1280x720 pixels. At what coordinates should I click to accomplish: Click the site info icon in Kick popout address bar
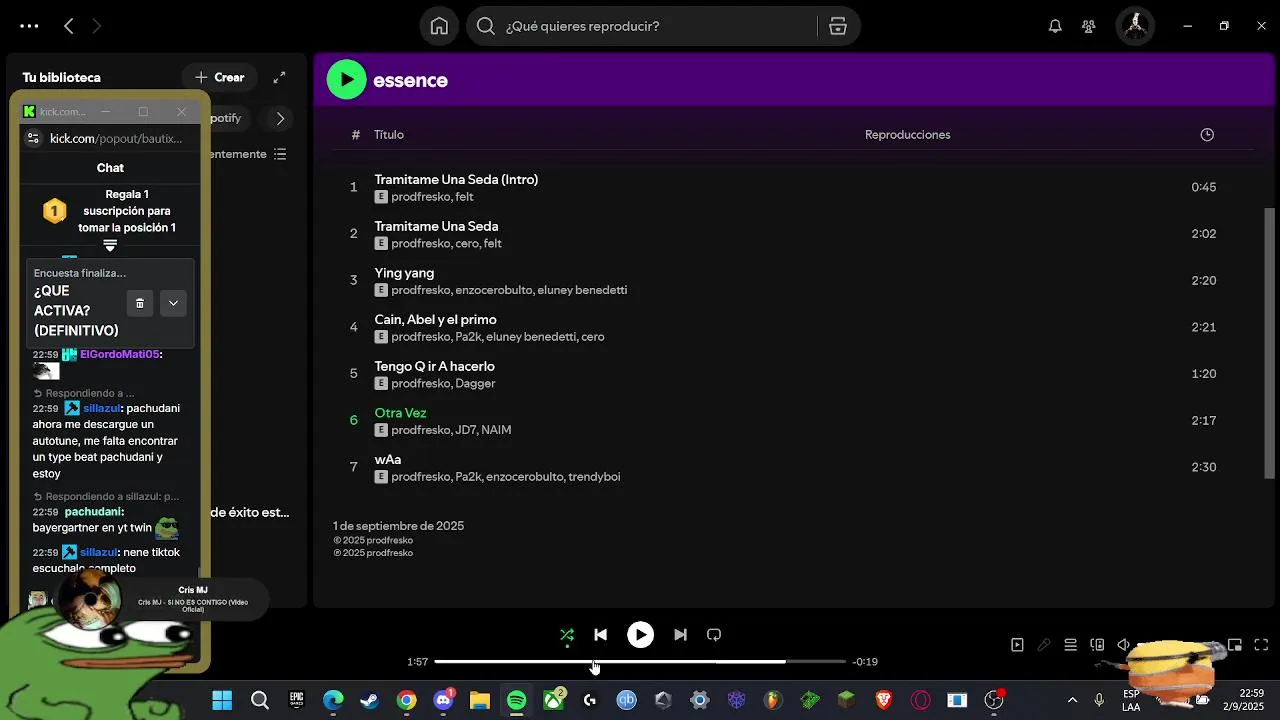point(33,138)
